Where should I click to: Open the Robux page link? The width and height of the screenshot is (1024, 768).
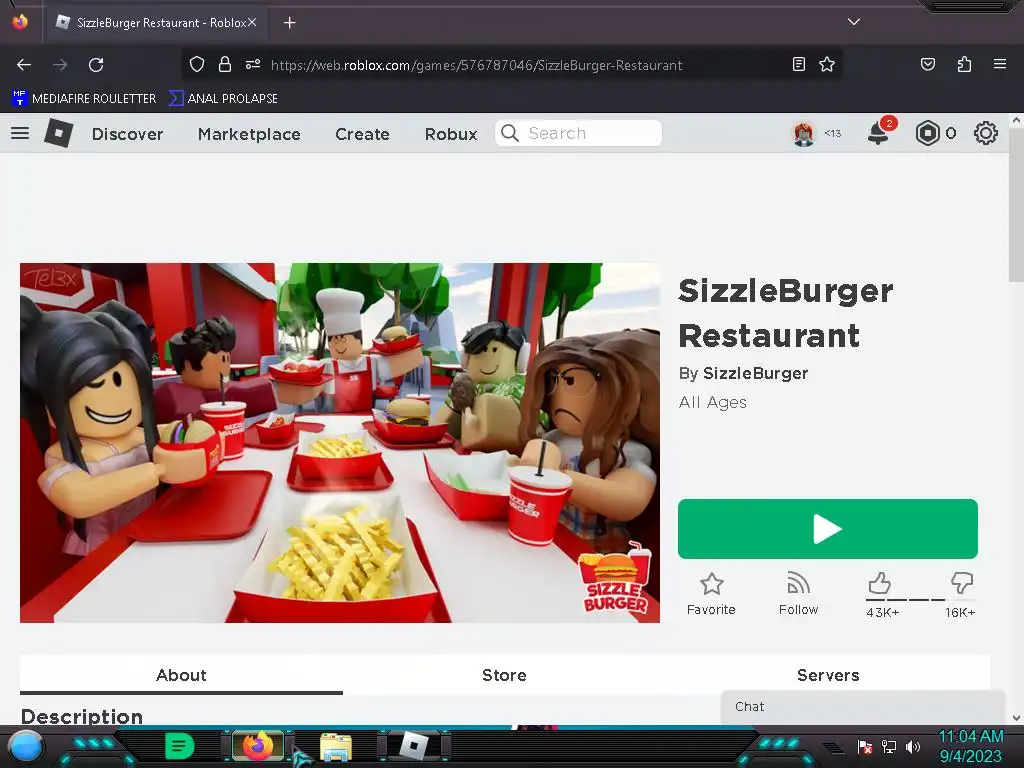[x=451, y=134]
